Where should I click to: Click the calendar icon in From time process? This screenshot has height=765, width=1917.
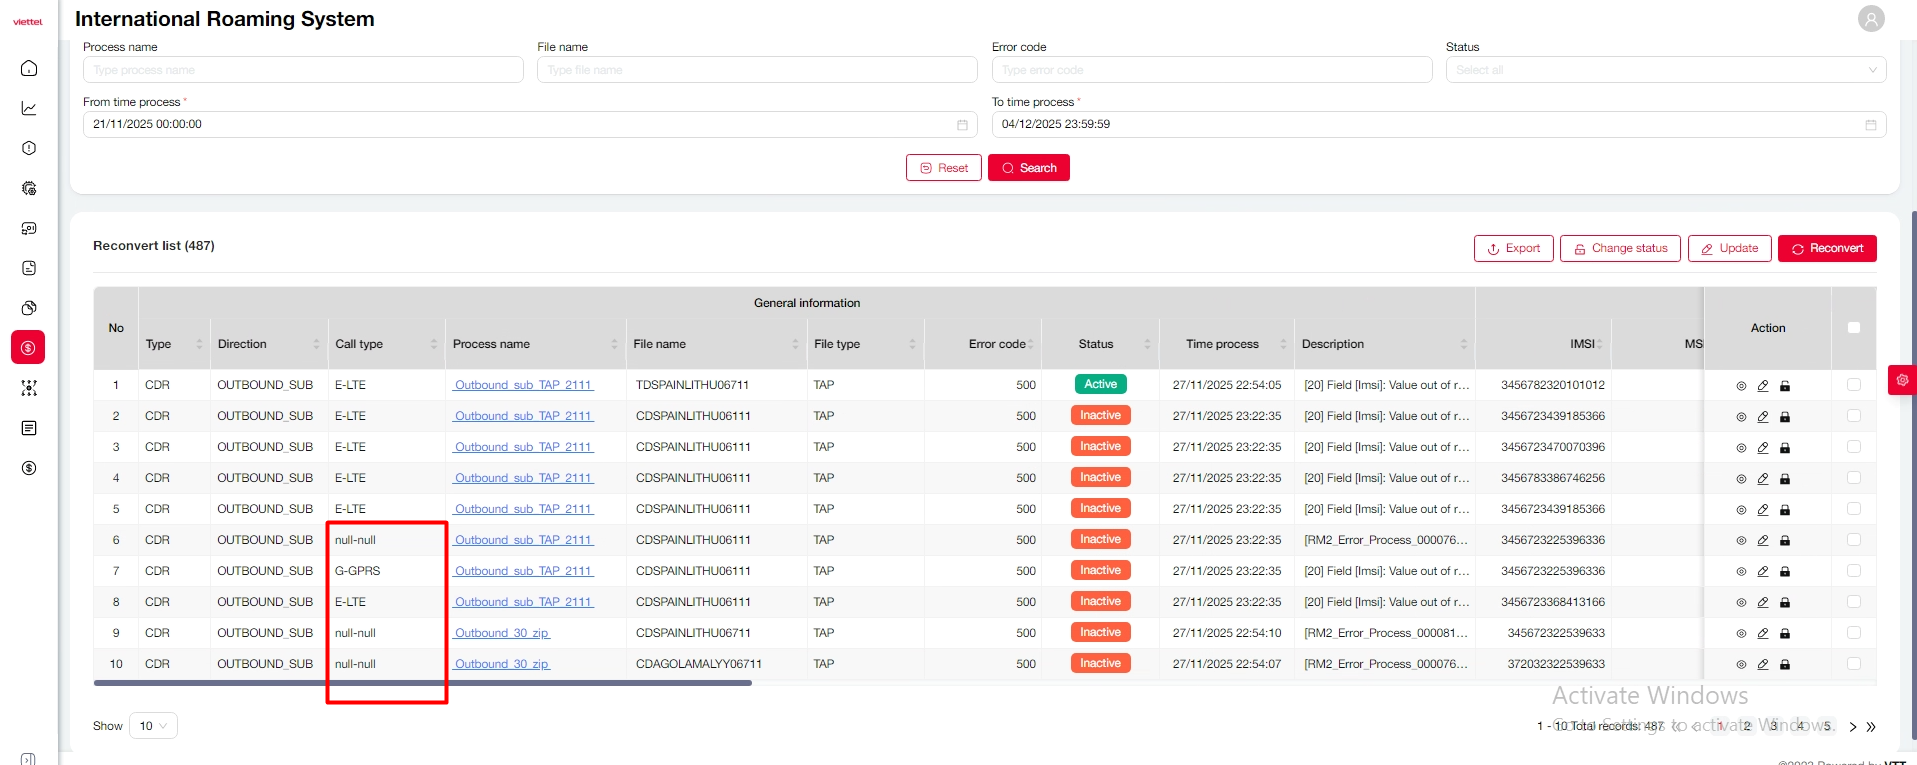962,125
